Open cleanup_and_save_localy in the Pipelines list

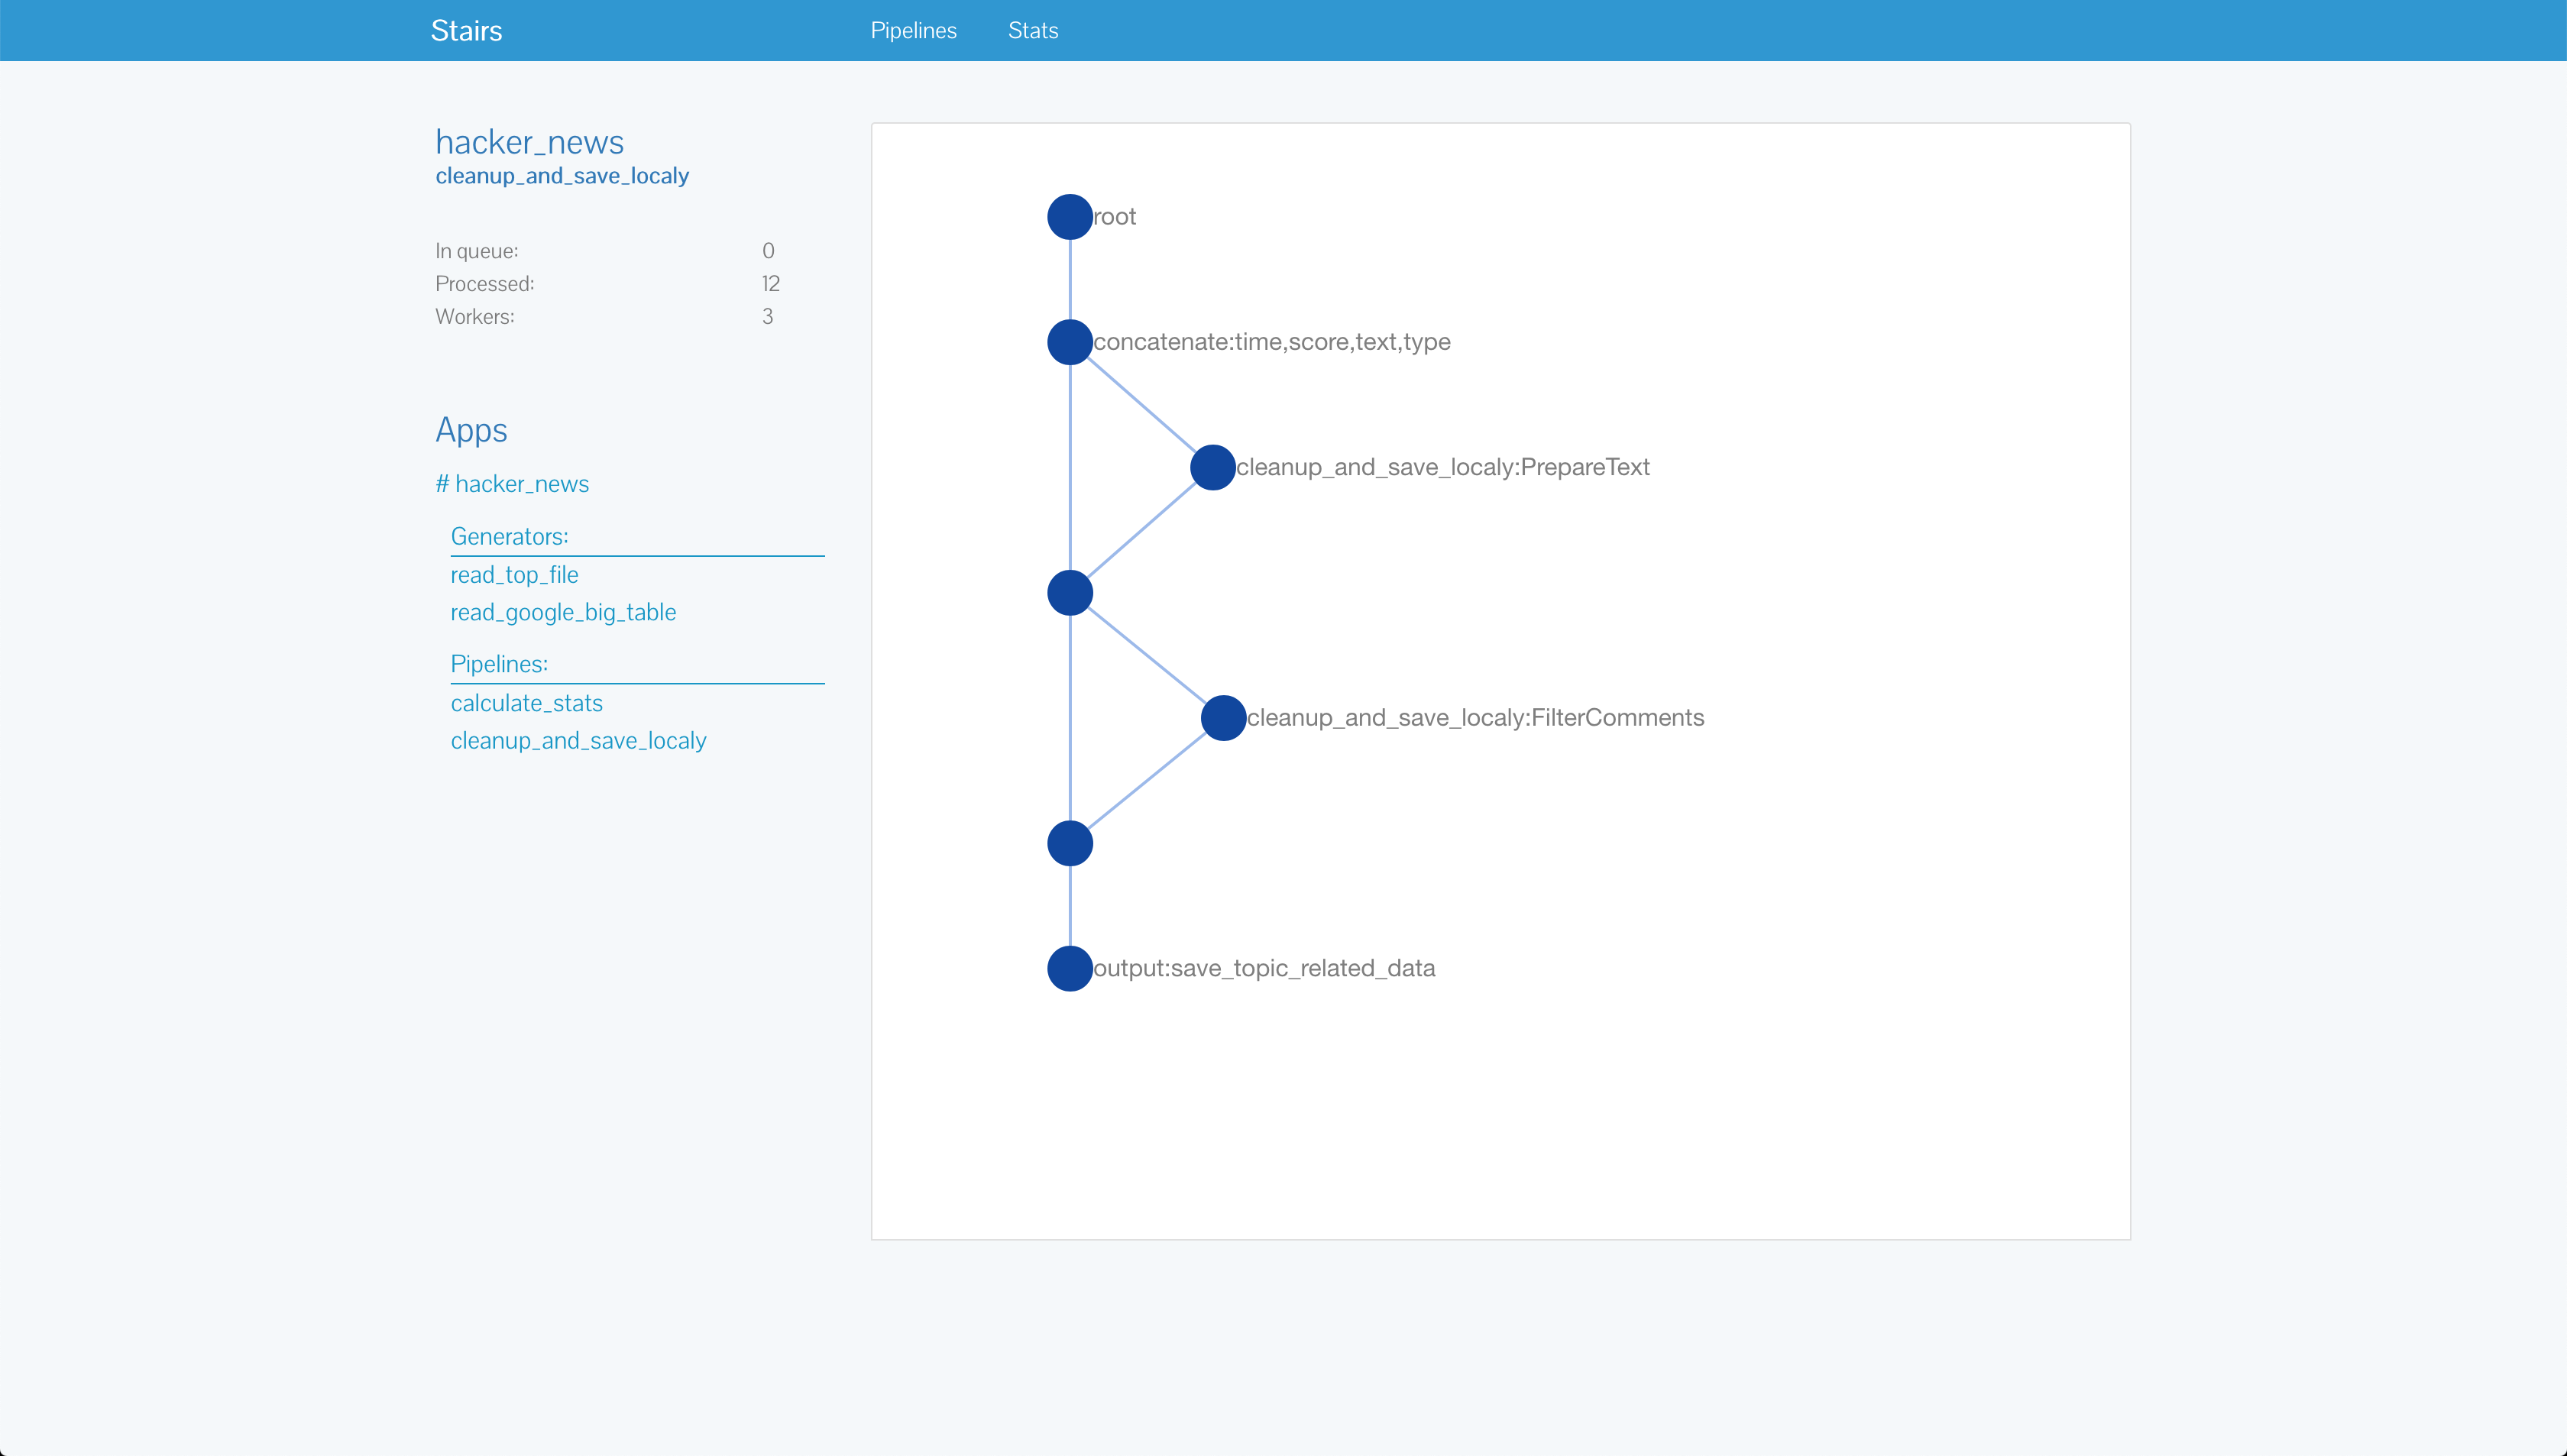click(x=578, y=740)
